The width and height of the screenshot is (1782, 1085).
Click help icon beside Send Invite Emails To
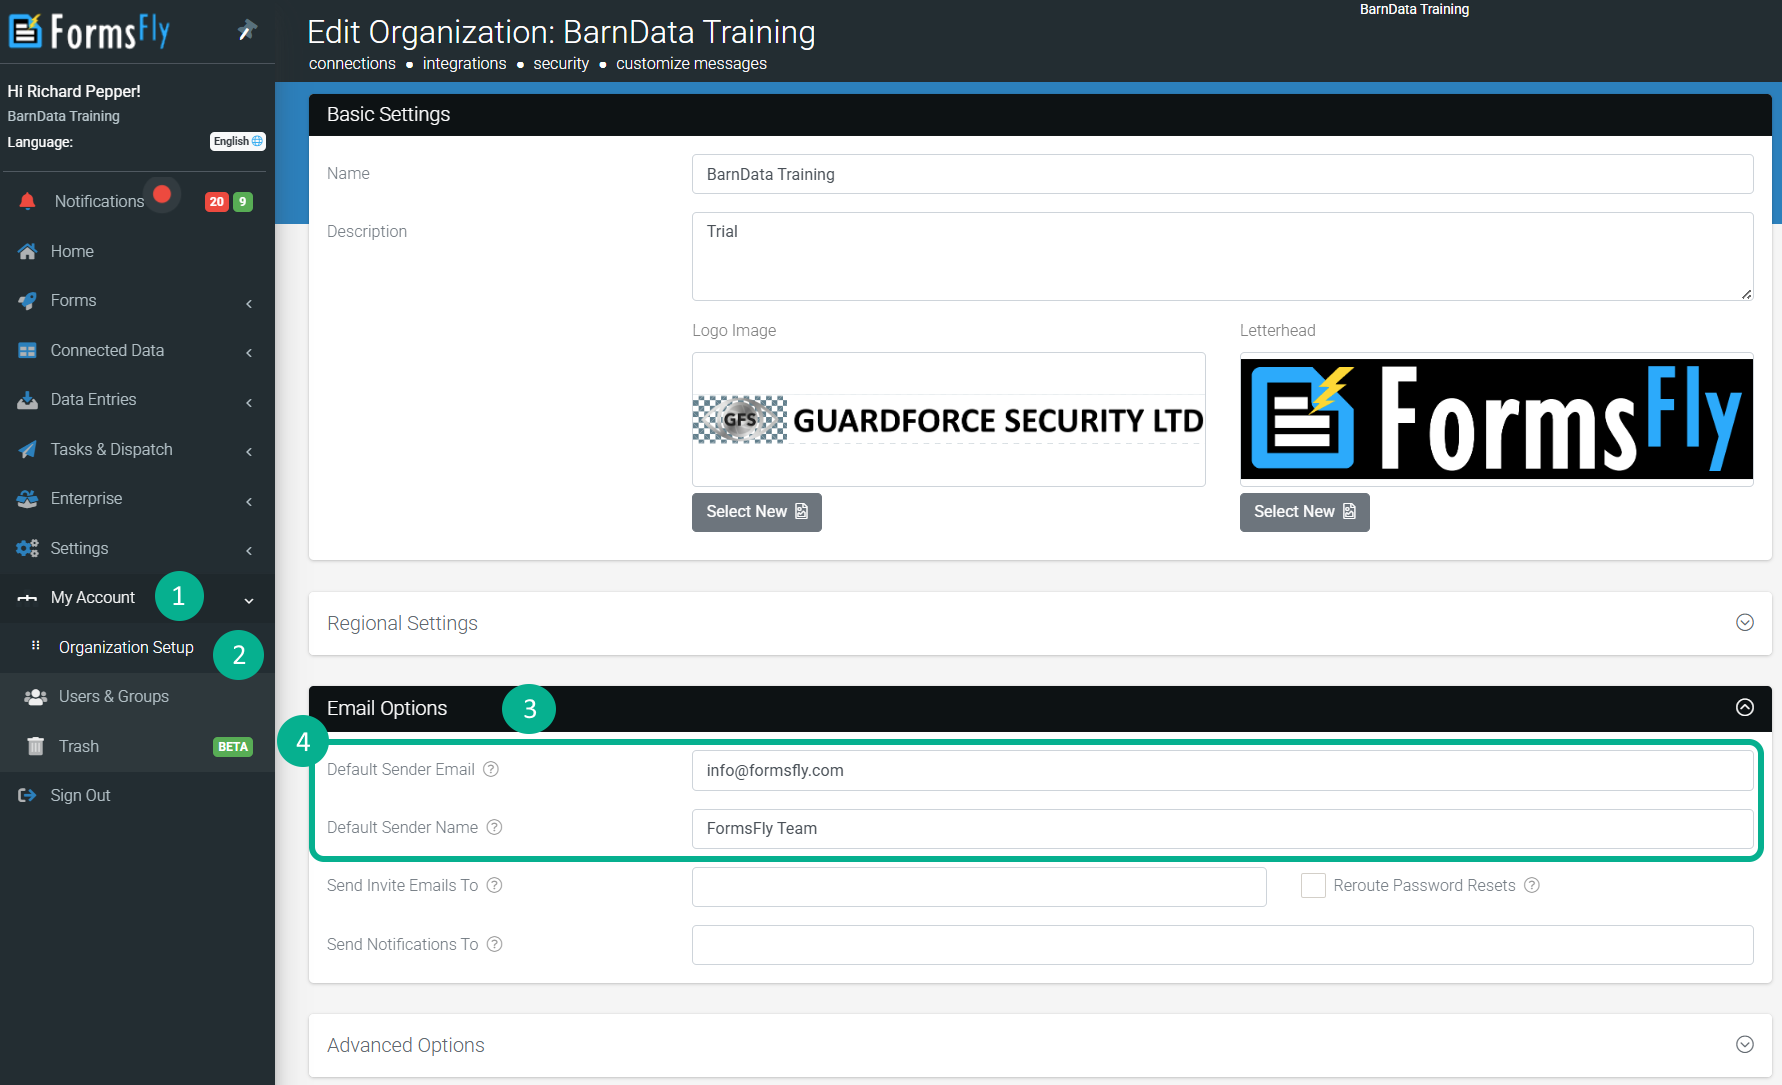coord(494,885)
